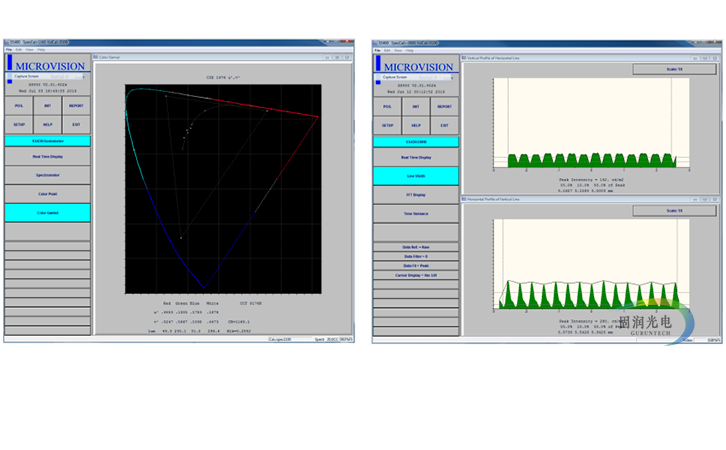Open View menu in right Line Width window

[398, 50]
